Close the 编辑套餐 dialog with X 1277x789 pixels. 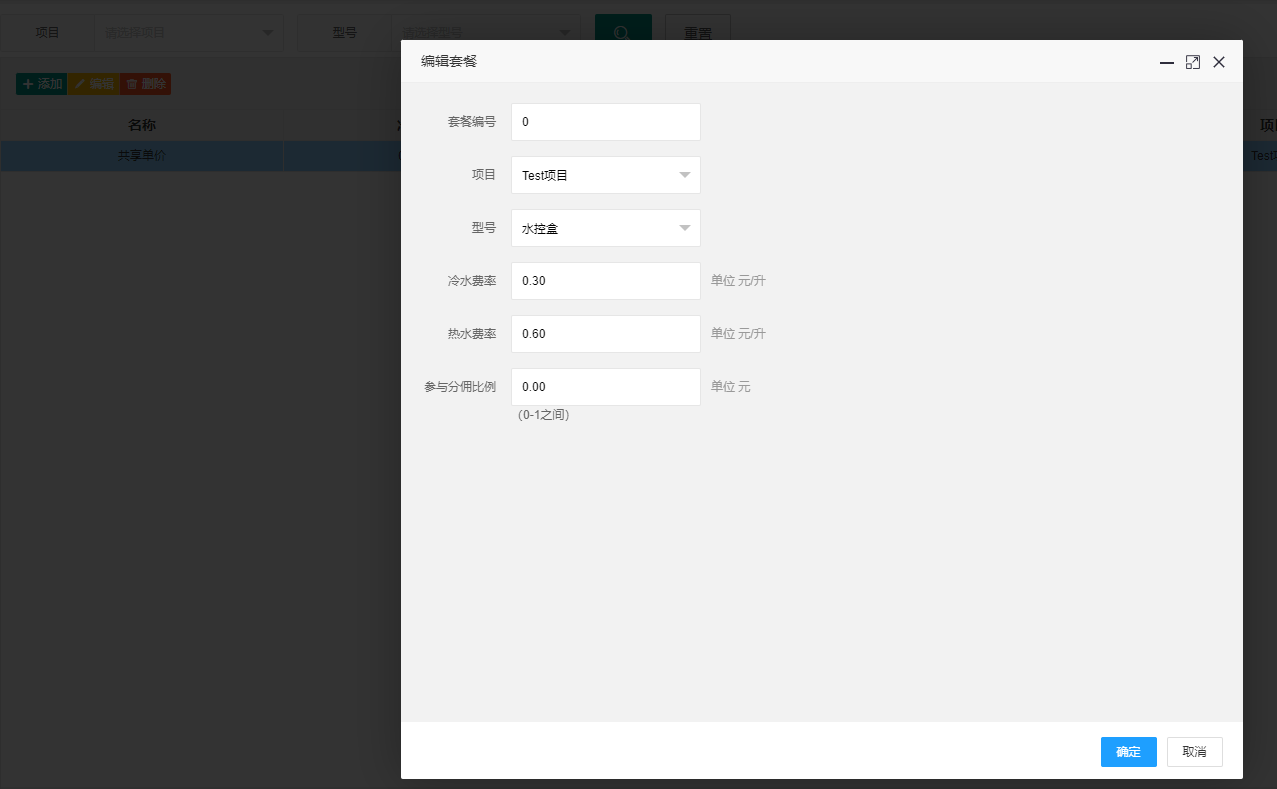click(x=1218, y=62)
